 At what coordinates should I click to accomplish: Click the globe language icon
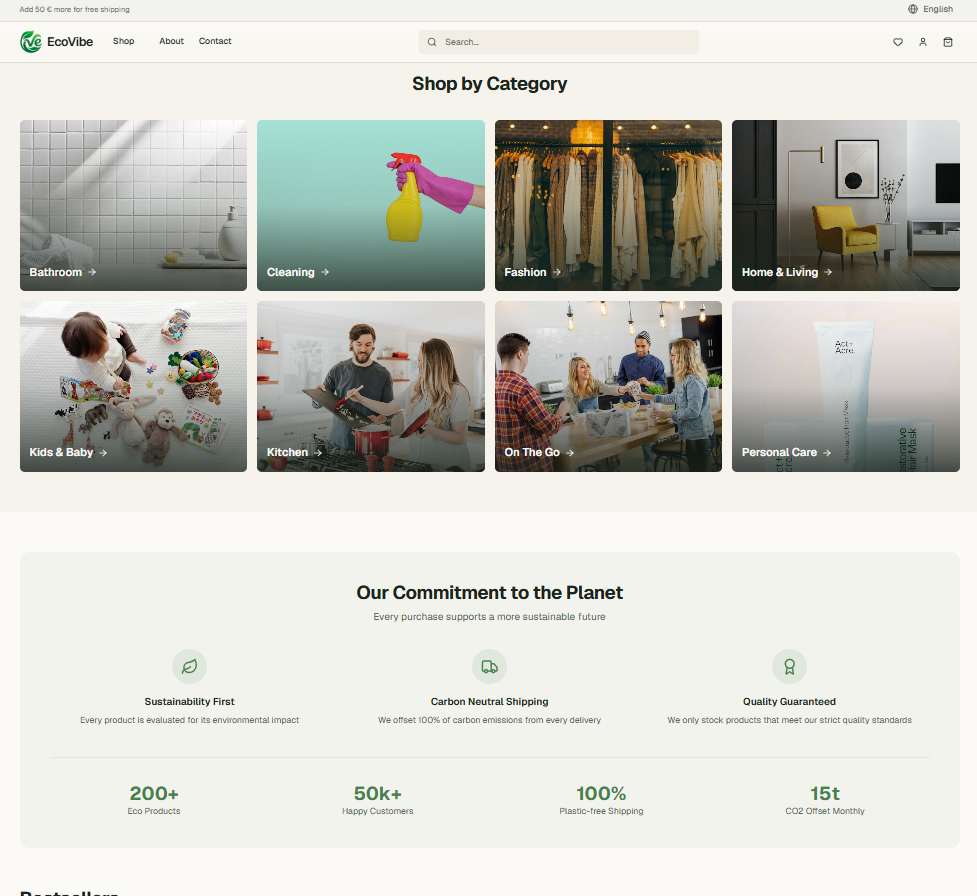coord(913,9)
